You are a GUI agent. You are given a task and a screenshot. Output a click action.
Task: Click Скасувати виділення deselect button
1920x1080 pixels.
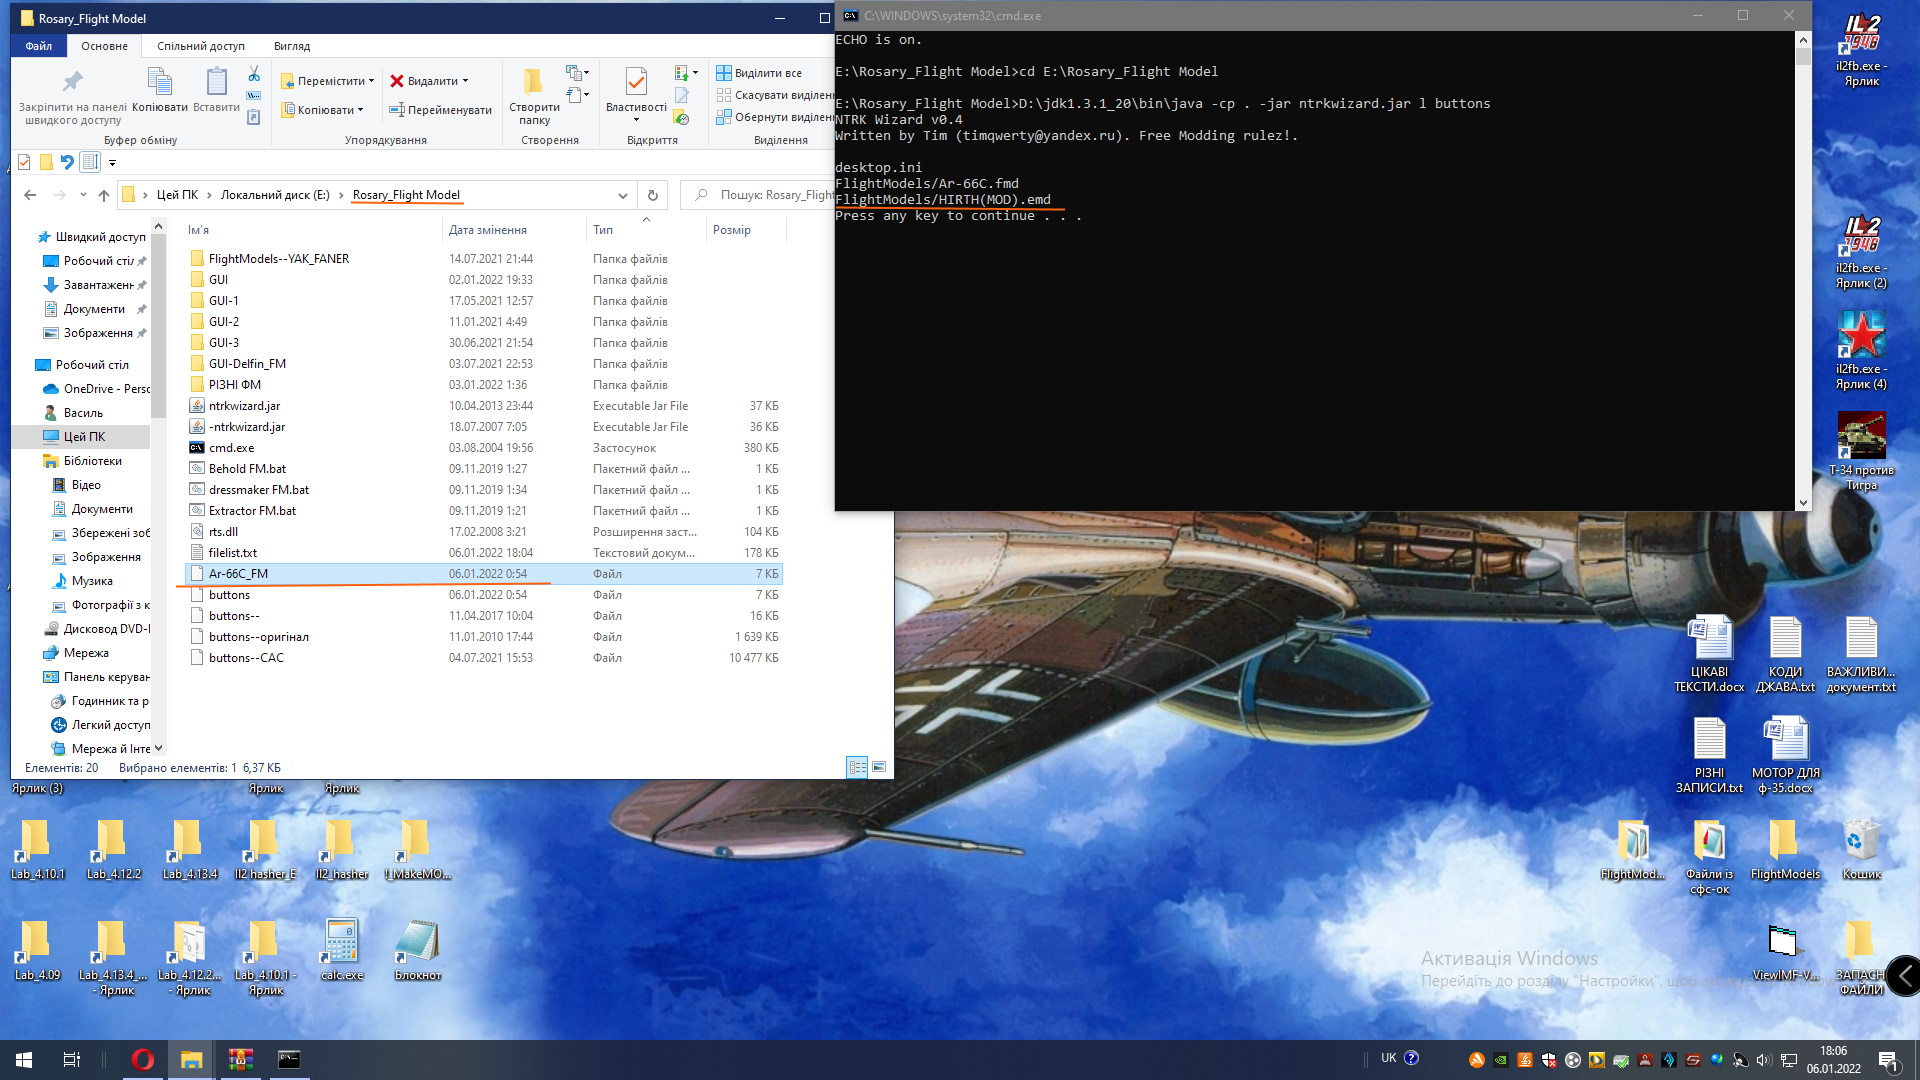[x=775, y=95]
